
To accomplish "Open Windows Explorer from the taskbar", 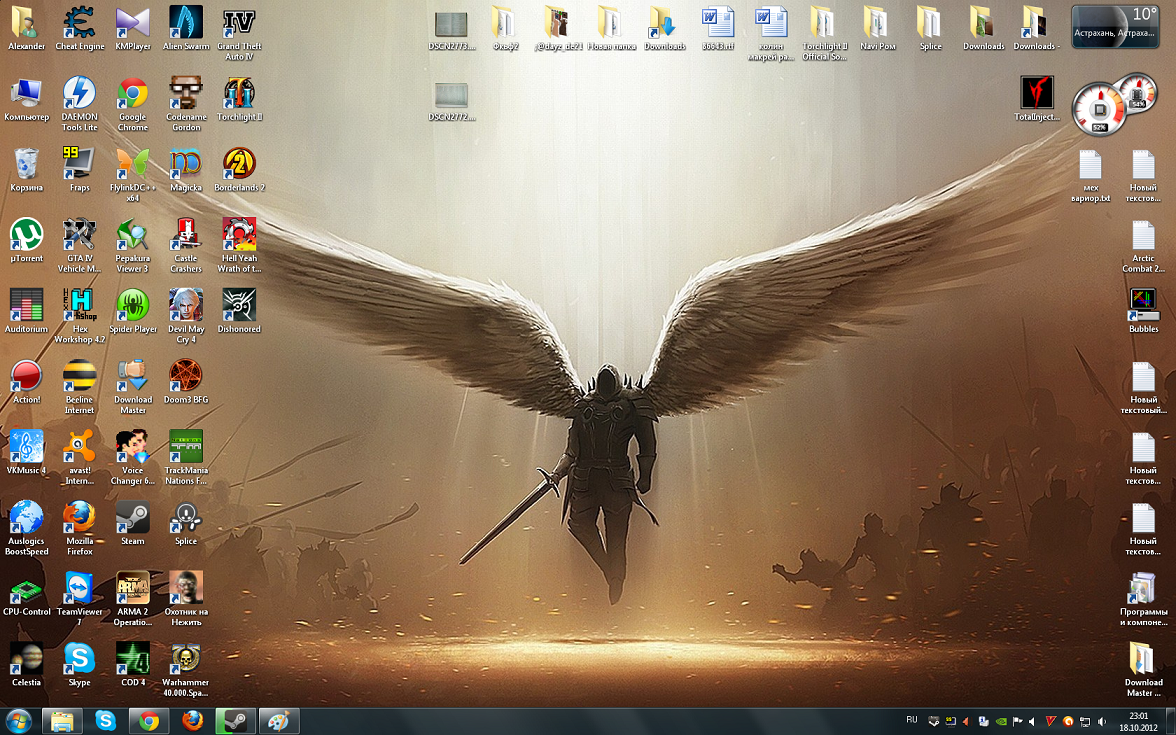I will click(x=62, y=722).
